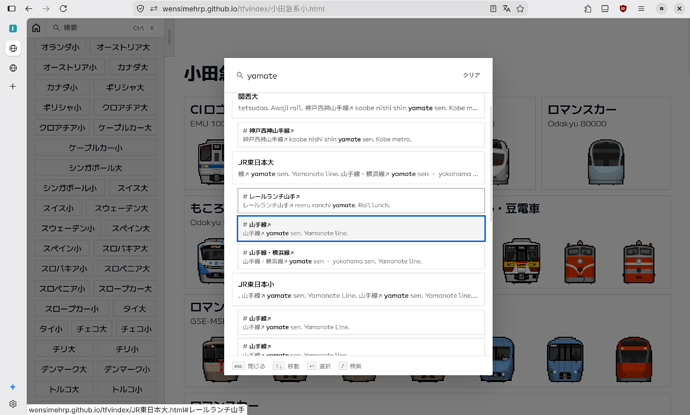The image size is (690, 415).
Task: Open the スイス大 sidebar button
Action: coord(132,188)
